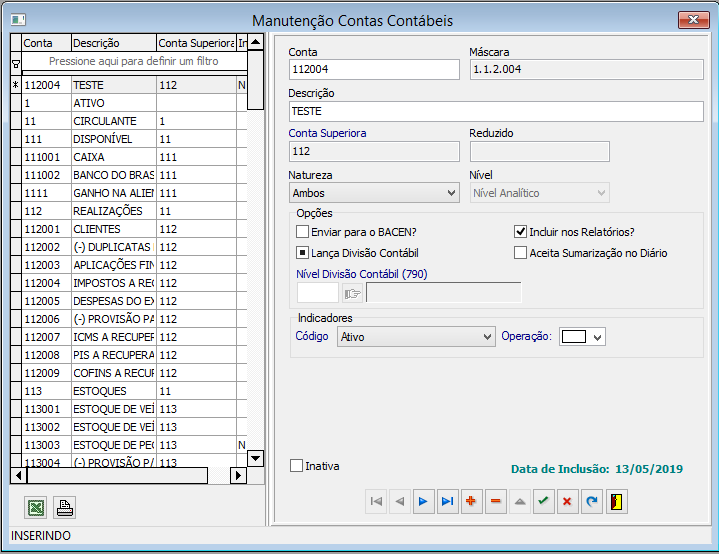Click the exit door icon

click(616, 502)
